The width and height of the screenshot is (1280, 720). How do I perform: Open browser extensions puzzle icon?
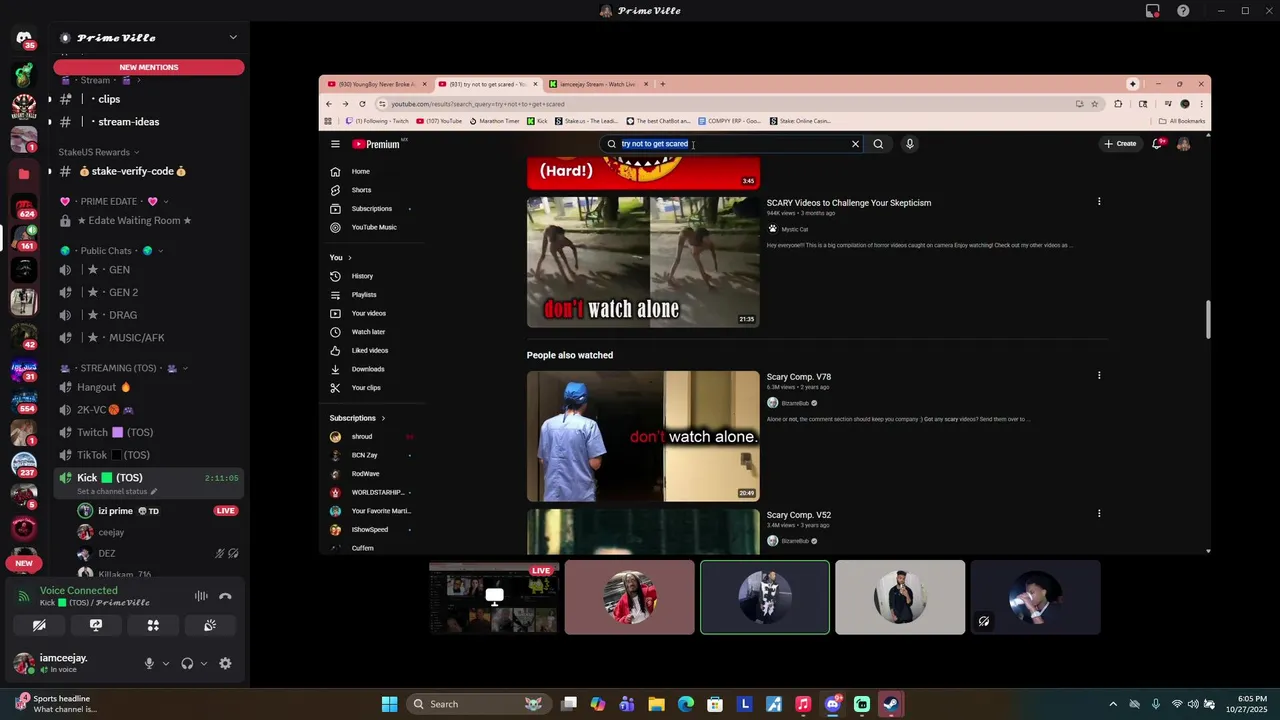[1118, 104]
